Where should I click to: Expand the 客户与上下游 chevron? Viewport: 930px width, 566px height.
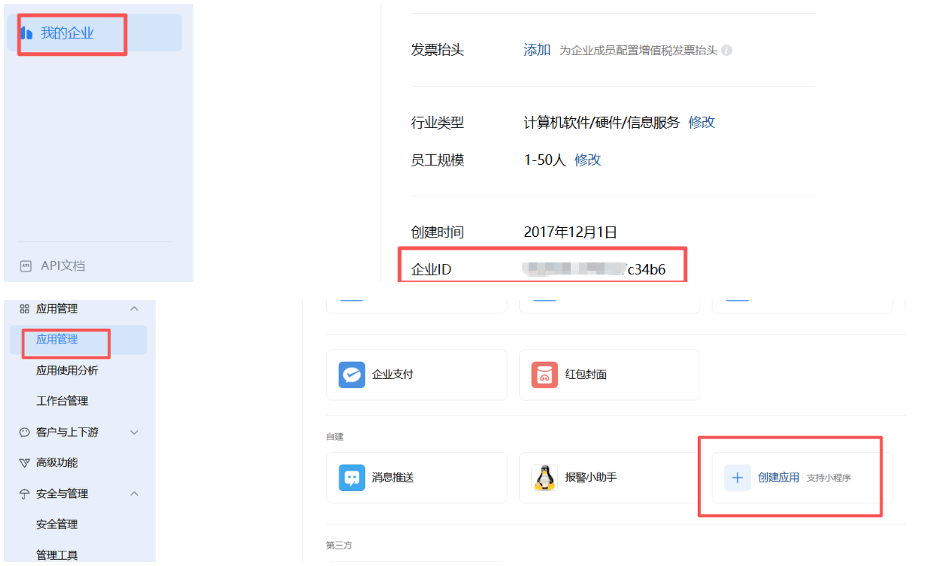[135, 432]
